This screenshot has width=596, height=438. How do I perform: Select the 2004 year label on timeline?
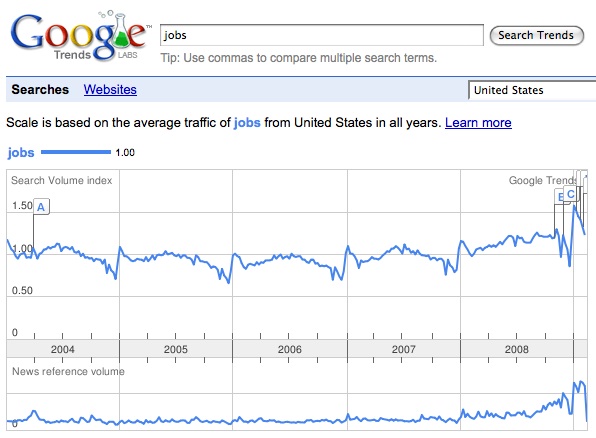(x=63, y=349)
